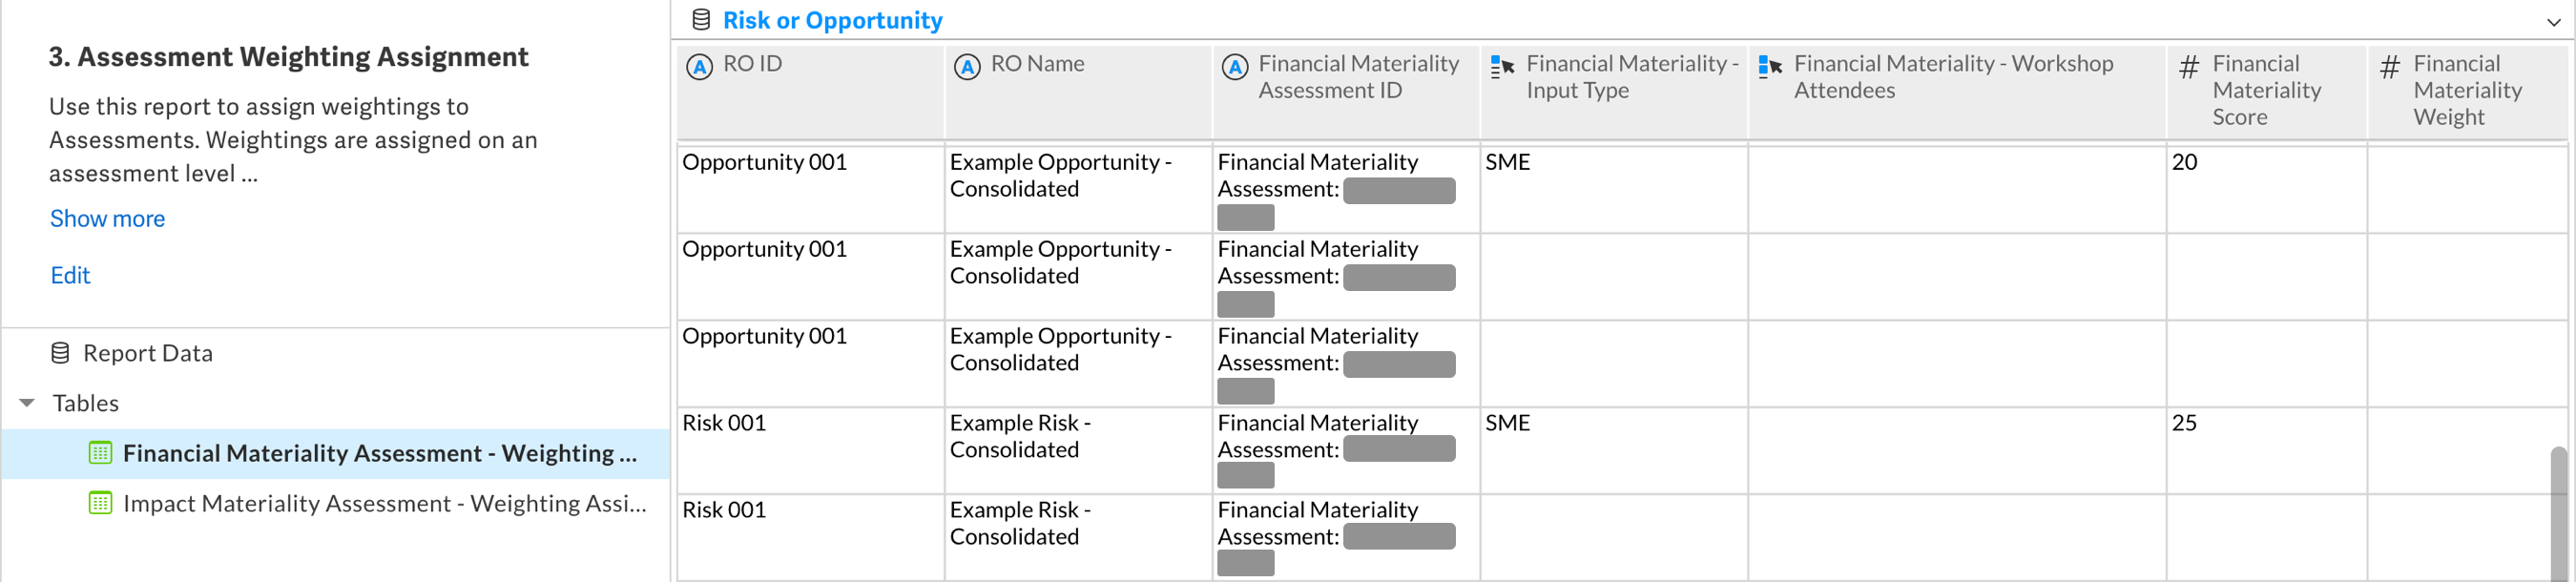Click the Risk or Opportunity database icon
This screenshot has height=582, width=2576.
click(x=701, y=20)
